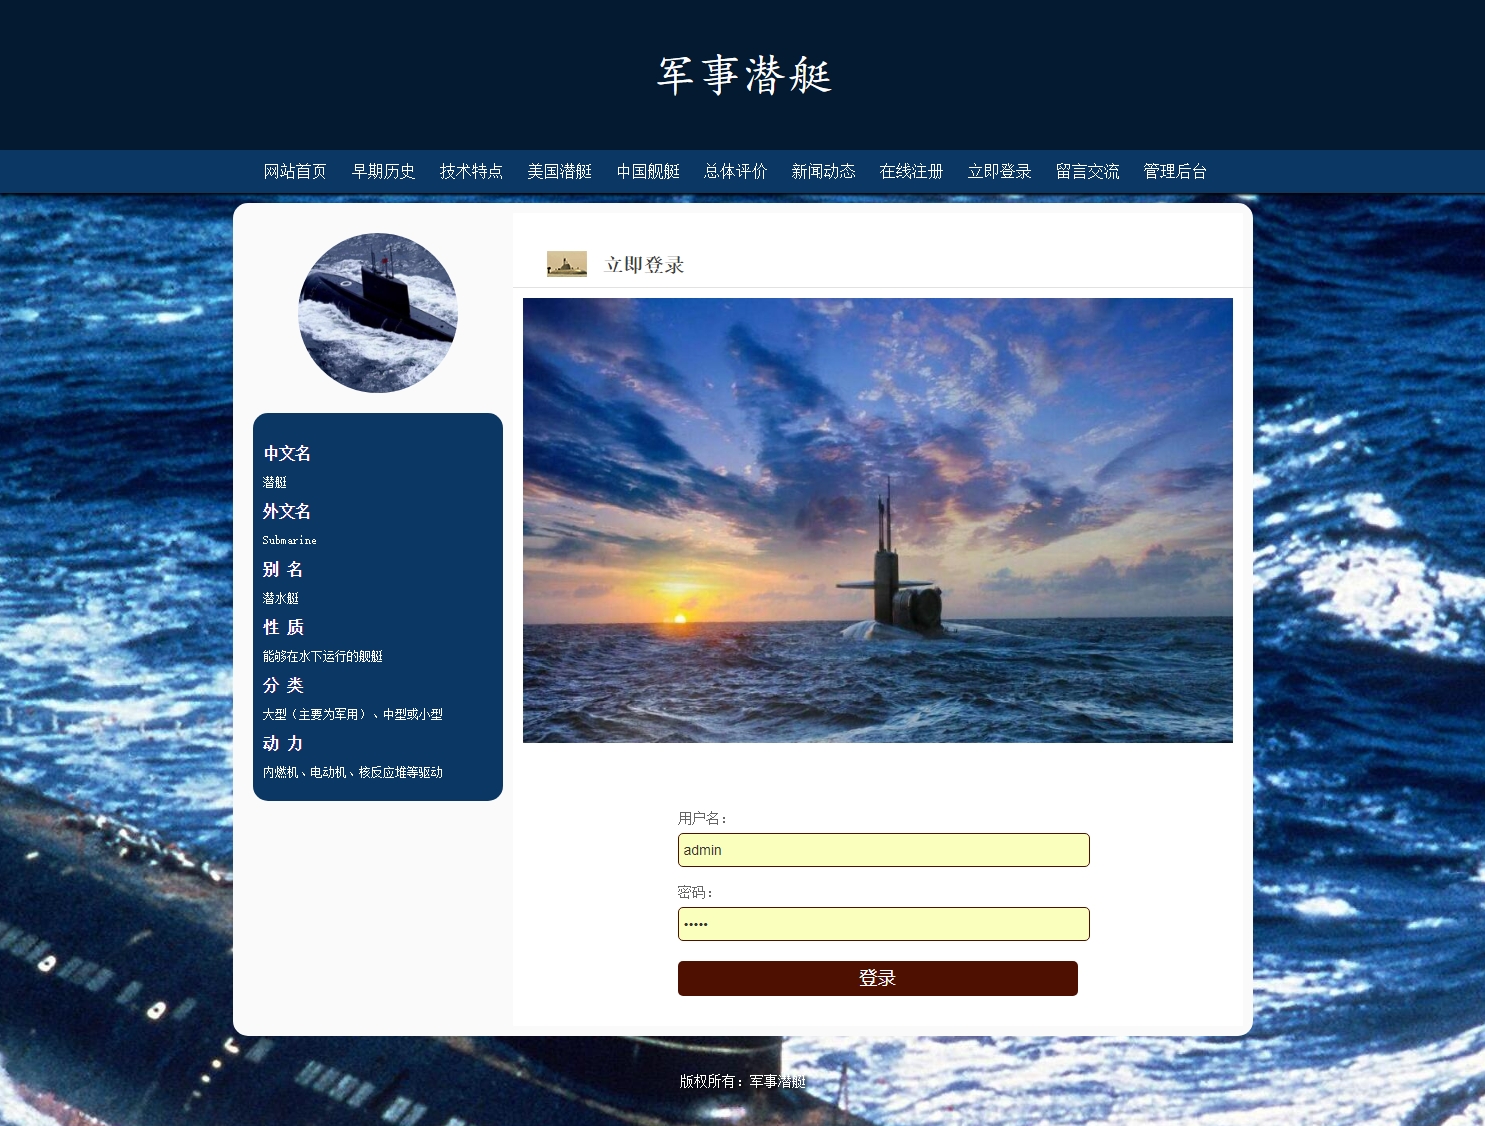This screenshot has height=1126, width=1485.
Task: Click the 军事潜艇 site title
Action: tap(744, 75)
